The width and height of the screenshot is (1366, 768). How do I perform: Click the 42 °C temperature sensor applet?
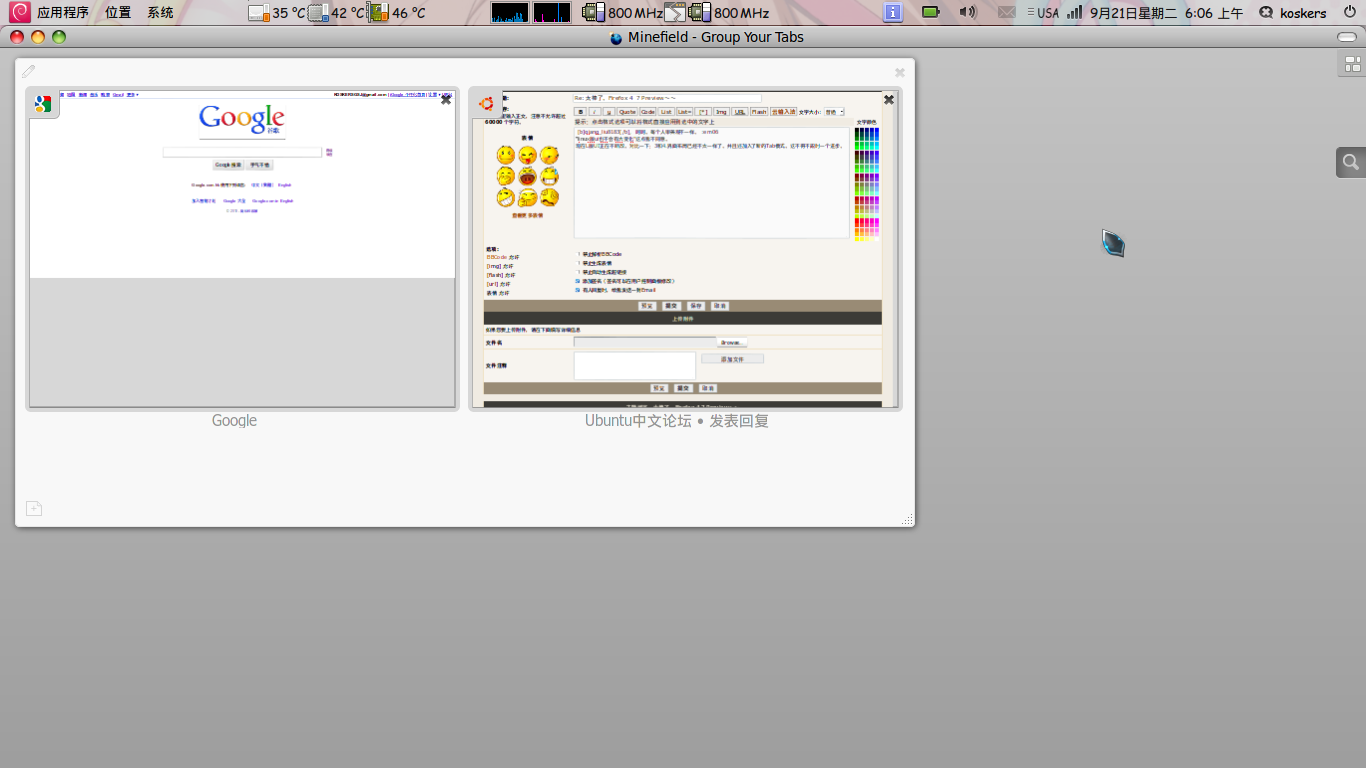(x=337, y=13)
